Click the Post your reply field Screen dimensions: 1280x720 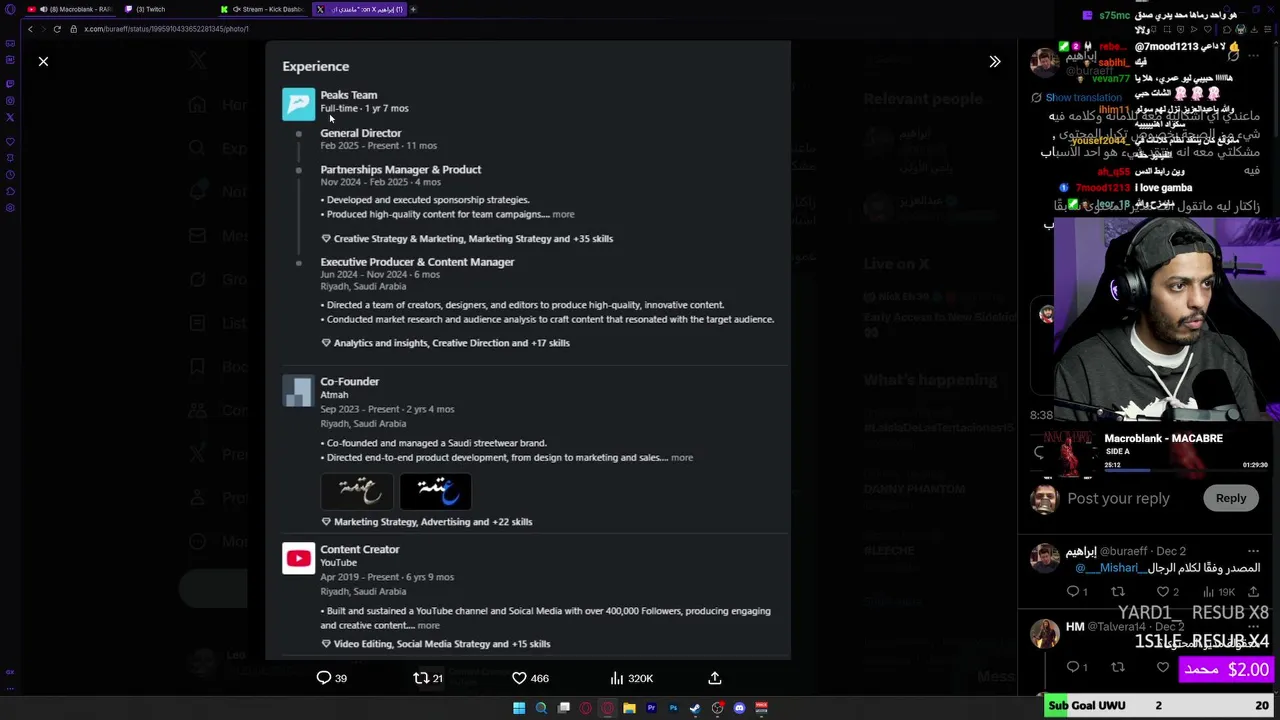click(x=1118, y=498)
